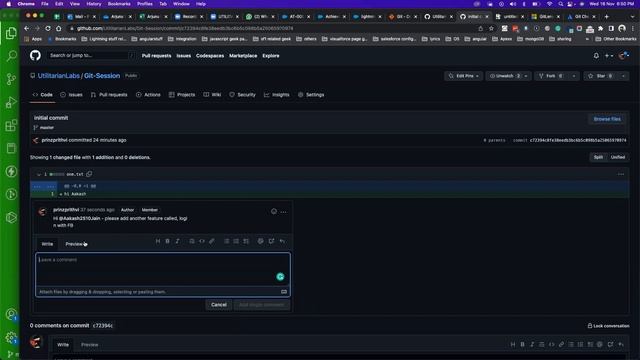Open VS Code Run and Debug icon
This screenshot has width=640, height=360.
(x=11, y=102)
